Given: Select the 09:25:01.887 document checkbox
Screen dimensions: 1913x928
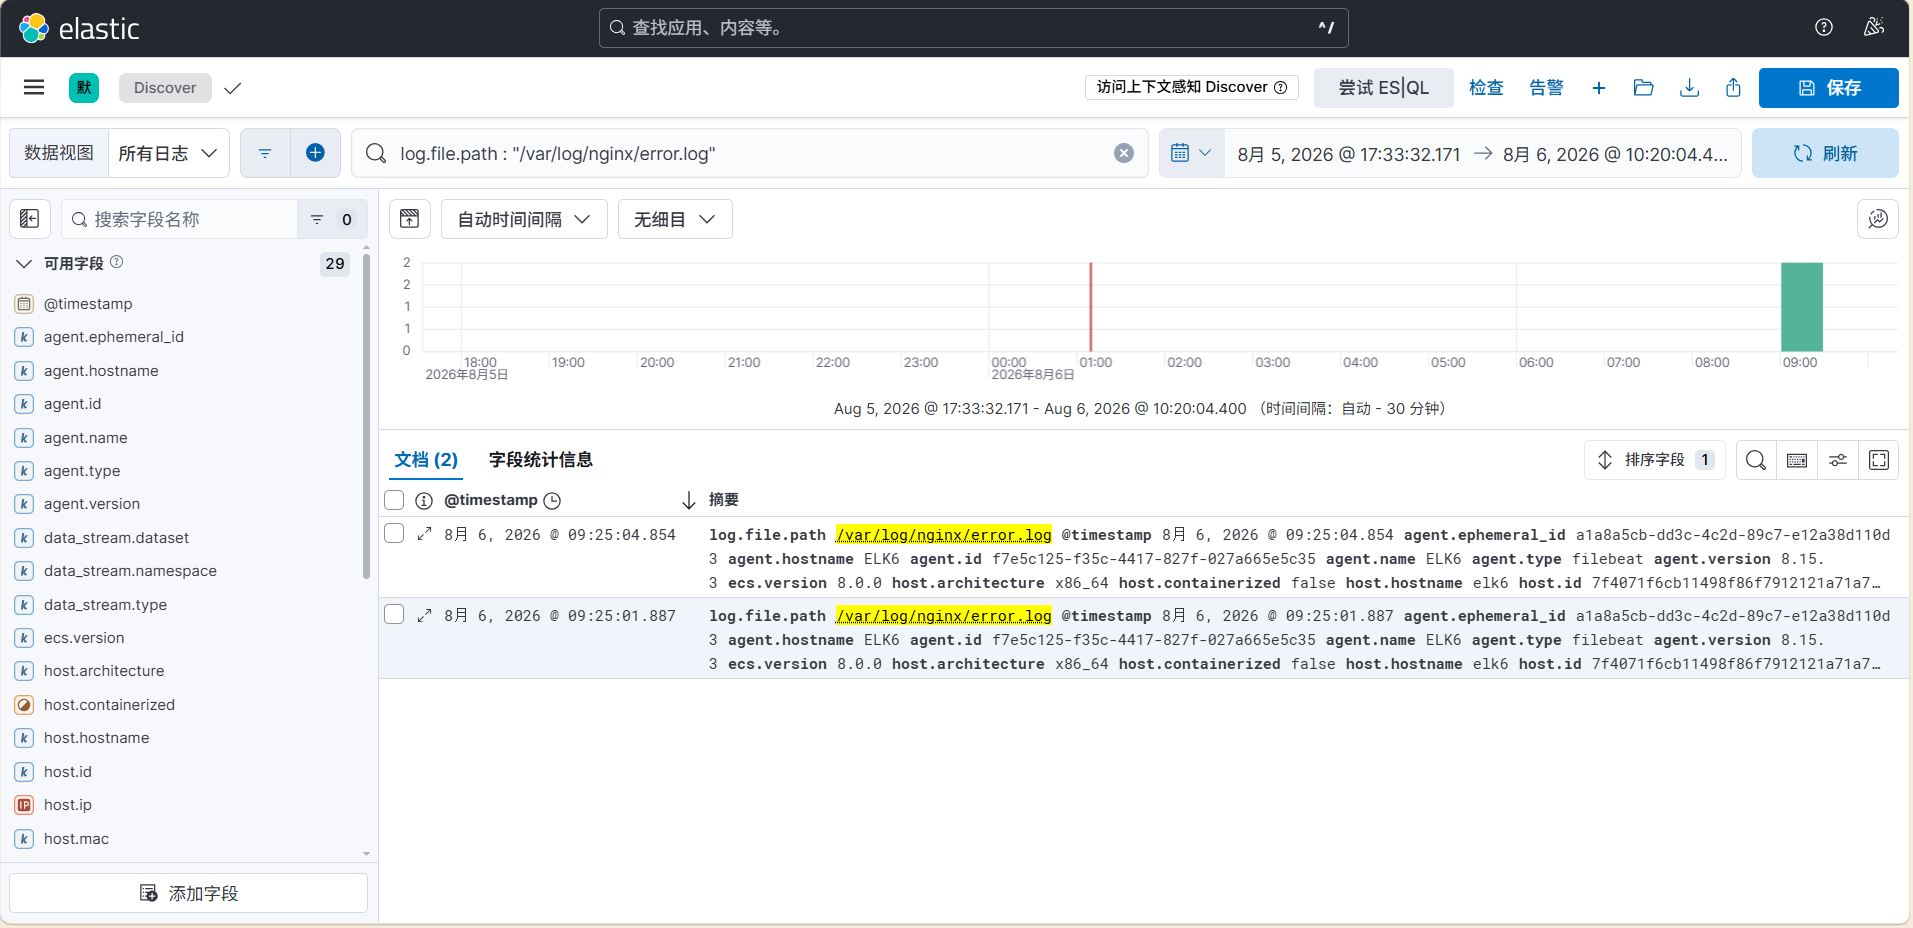Looking at the screenshot, I should [394, 614].
